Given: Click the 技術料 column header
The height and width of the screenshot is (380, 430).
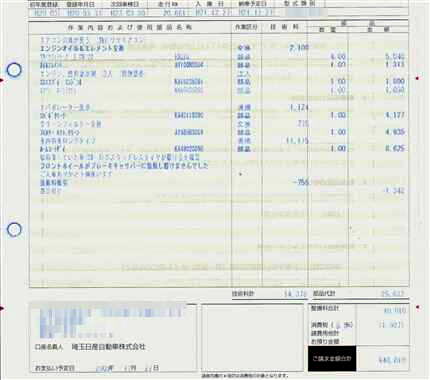Looking at the screenshot, I should [284, 27].
